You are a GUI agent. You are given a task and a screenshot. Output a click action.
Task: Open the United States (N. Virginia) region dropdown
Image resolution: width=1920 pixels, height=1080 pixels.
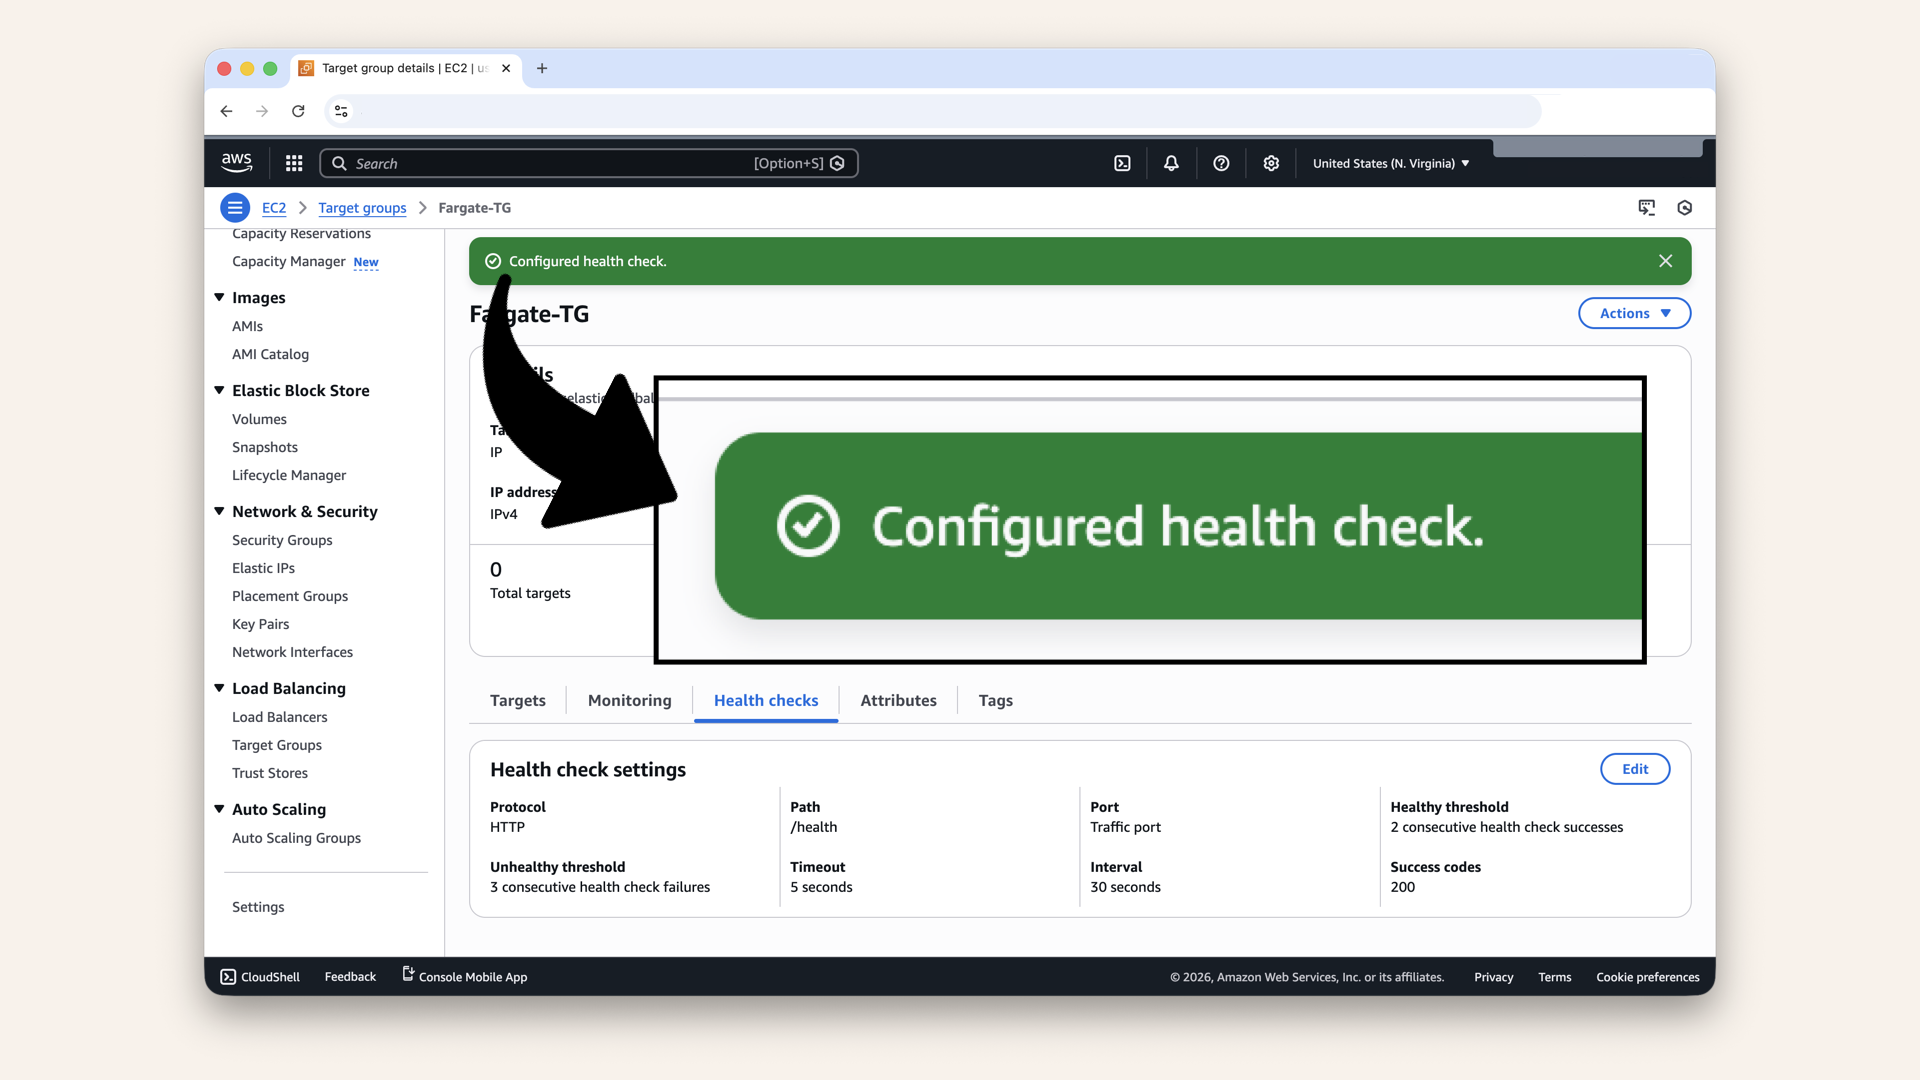tap(1390, 163)
